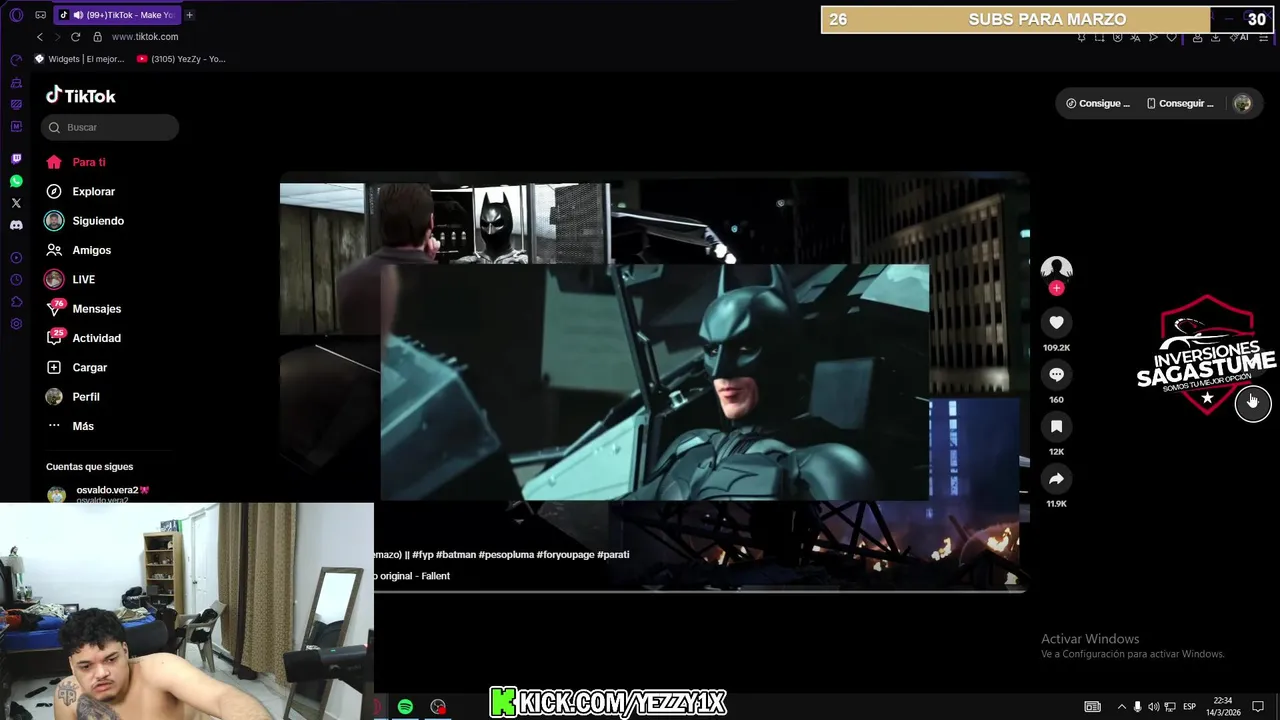
Task: Like the video with heart icon
Action: pyautogui.click(x=1056, y=322)
